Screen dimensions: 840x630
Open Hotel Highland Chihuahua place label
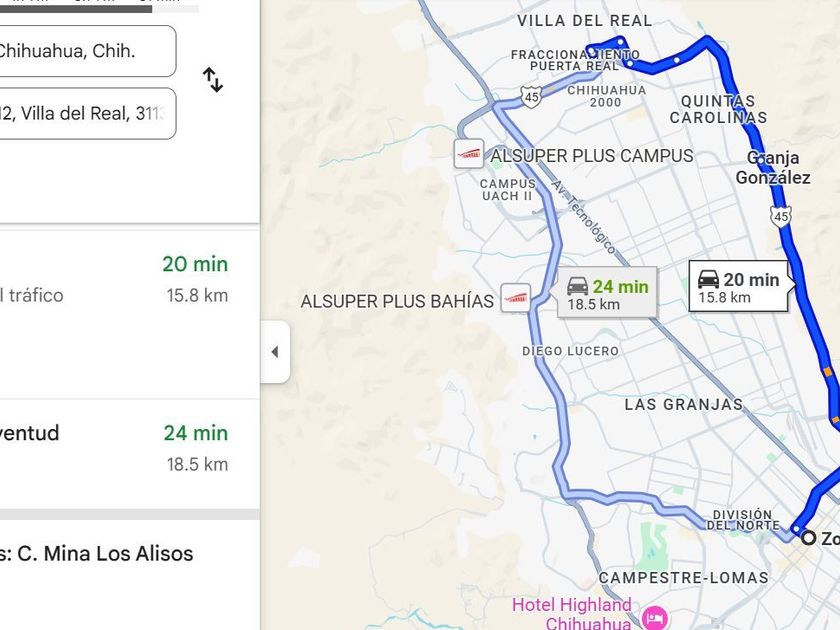[x=572, y=613]
